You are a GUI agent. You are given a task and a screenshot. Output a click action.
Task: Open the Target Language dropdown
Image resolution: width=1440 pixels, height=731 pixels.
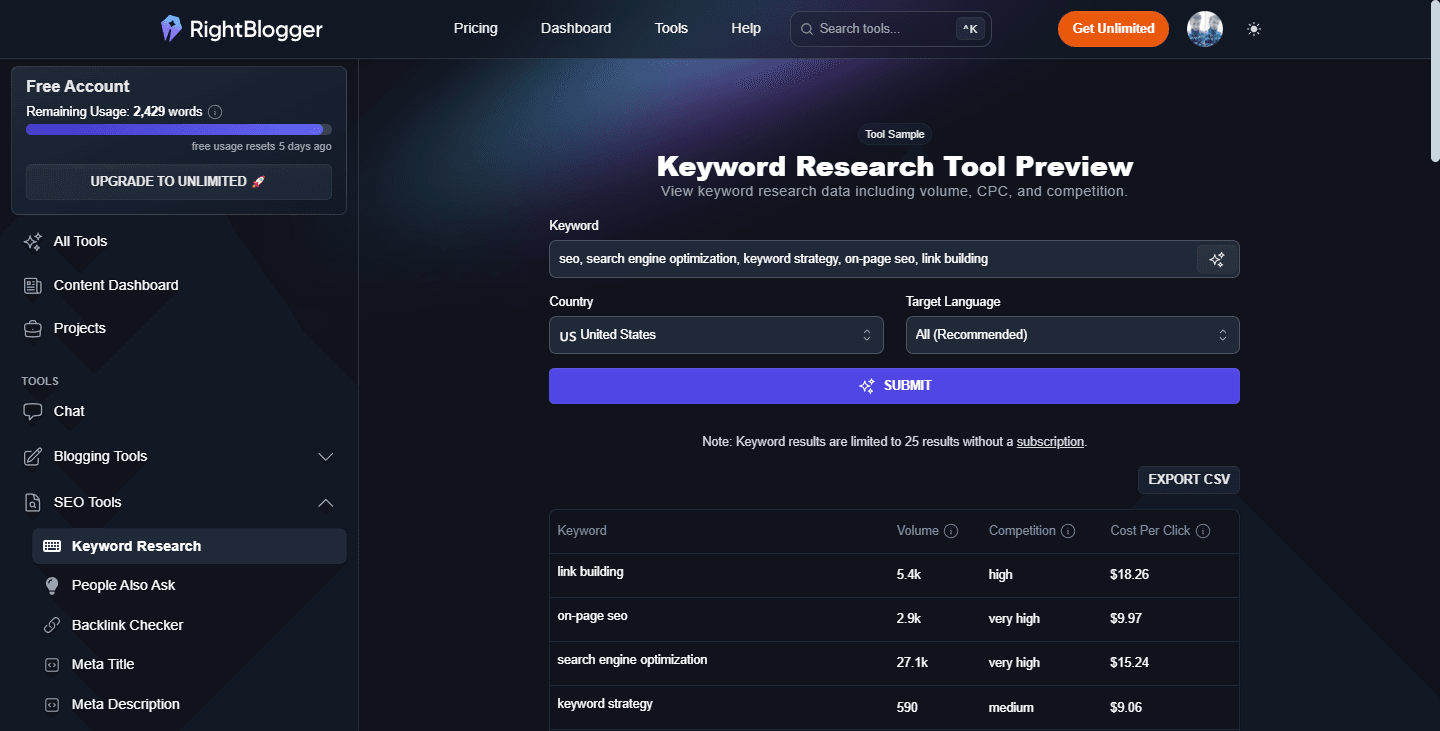pyautogui.click(x=1072, y=335)
